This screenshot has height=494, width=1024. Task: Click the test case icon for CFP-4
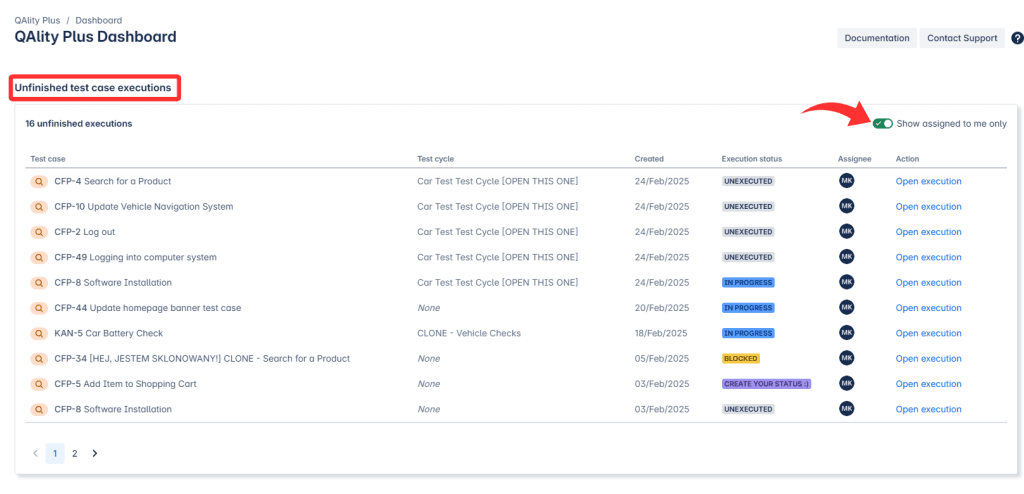[39, 181]
